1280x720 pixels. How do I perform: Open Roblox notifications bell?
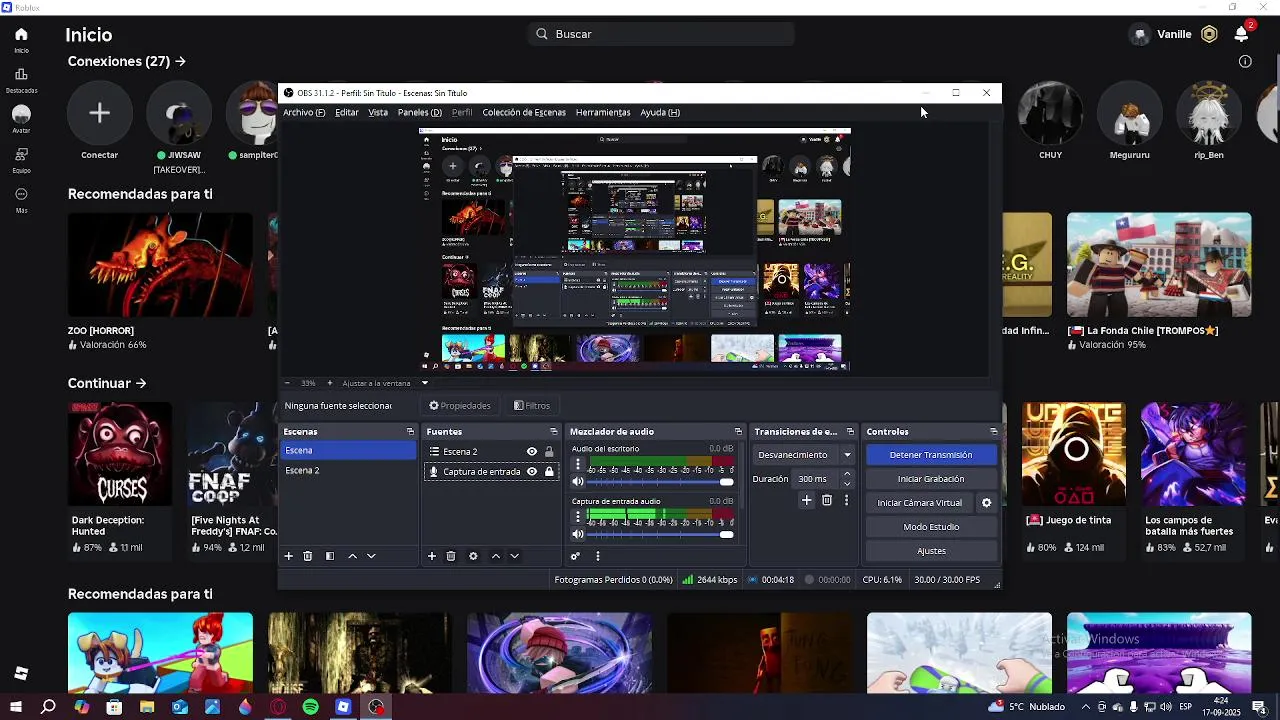tap(1241, 34)
